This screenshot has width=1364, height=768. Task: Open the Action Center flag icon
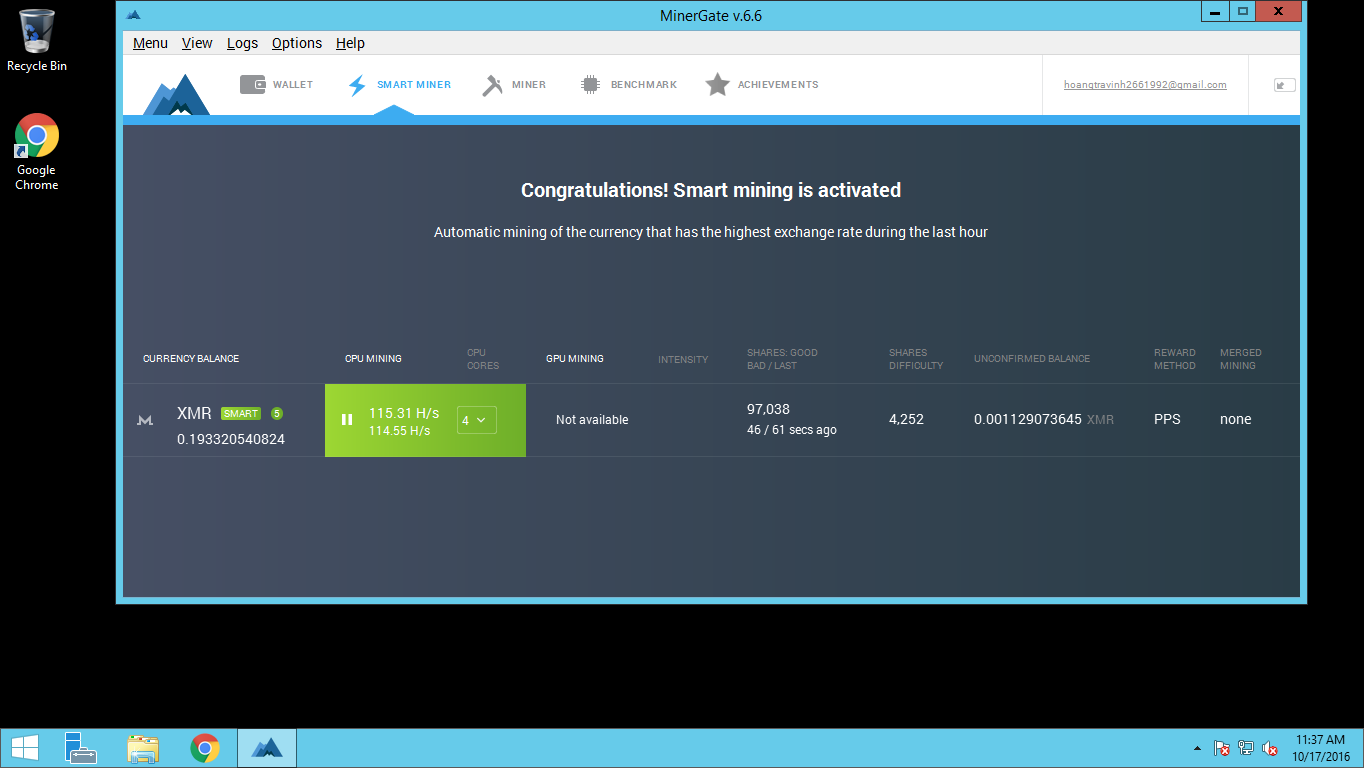pos(1222,748)
